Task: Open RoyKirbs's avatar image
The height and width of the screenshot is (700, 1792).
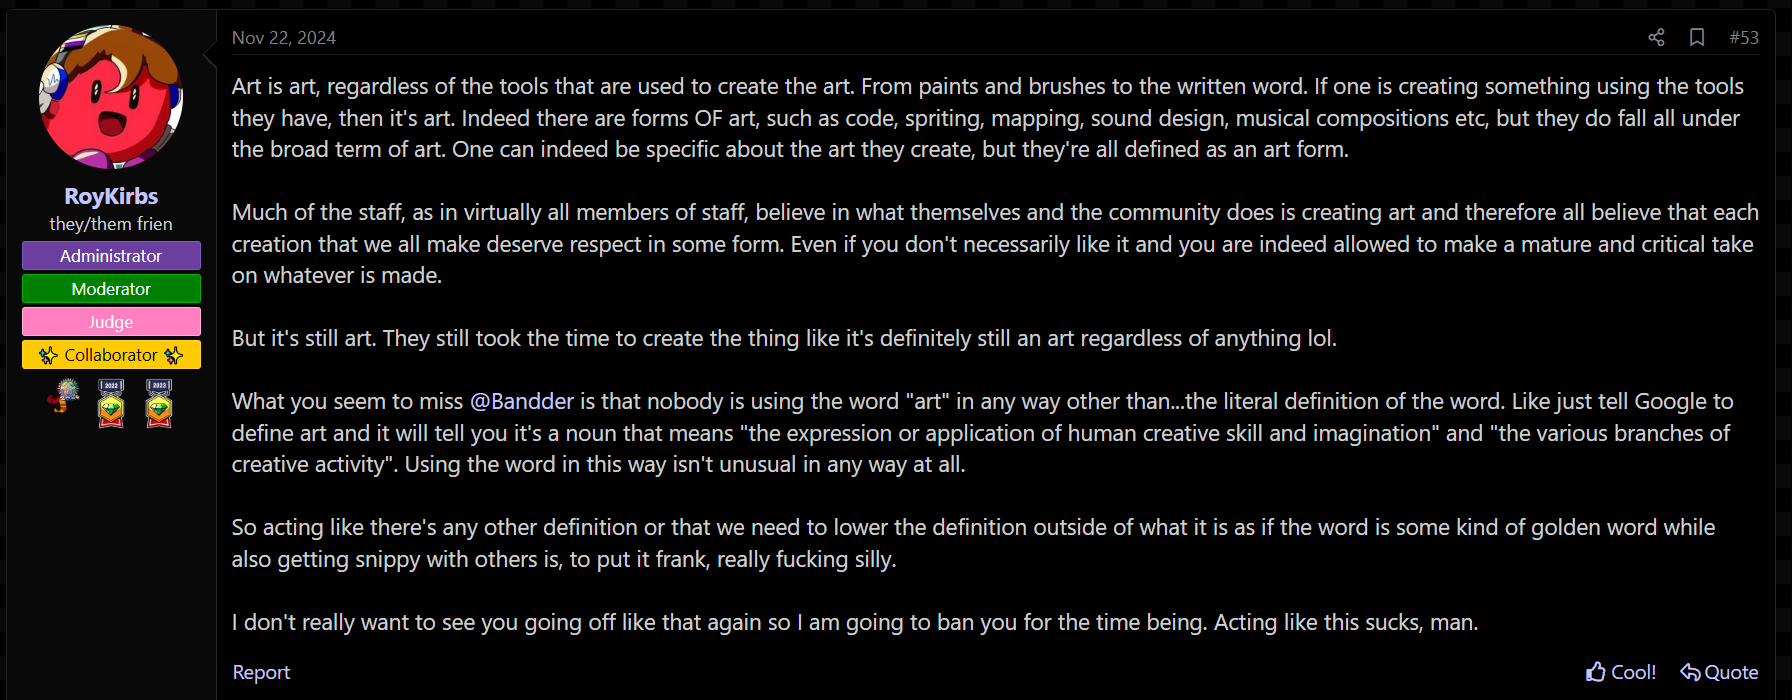Action: pyautogui.click(x=111, y=97)
